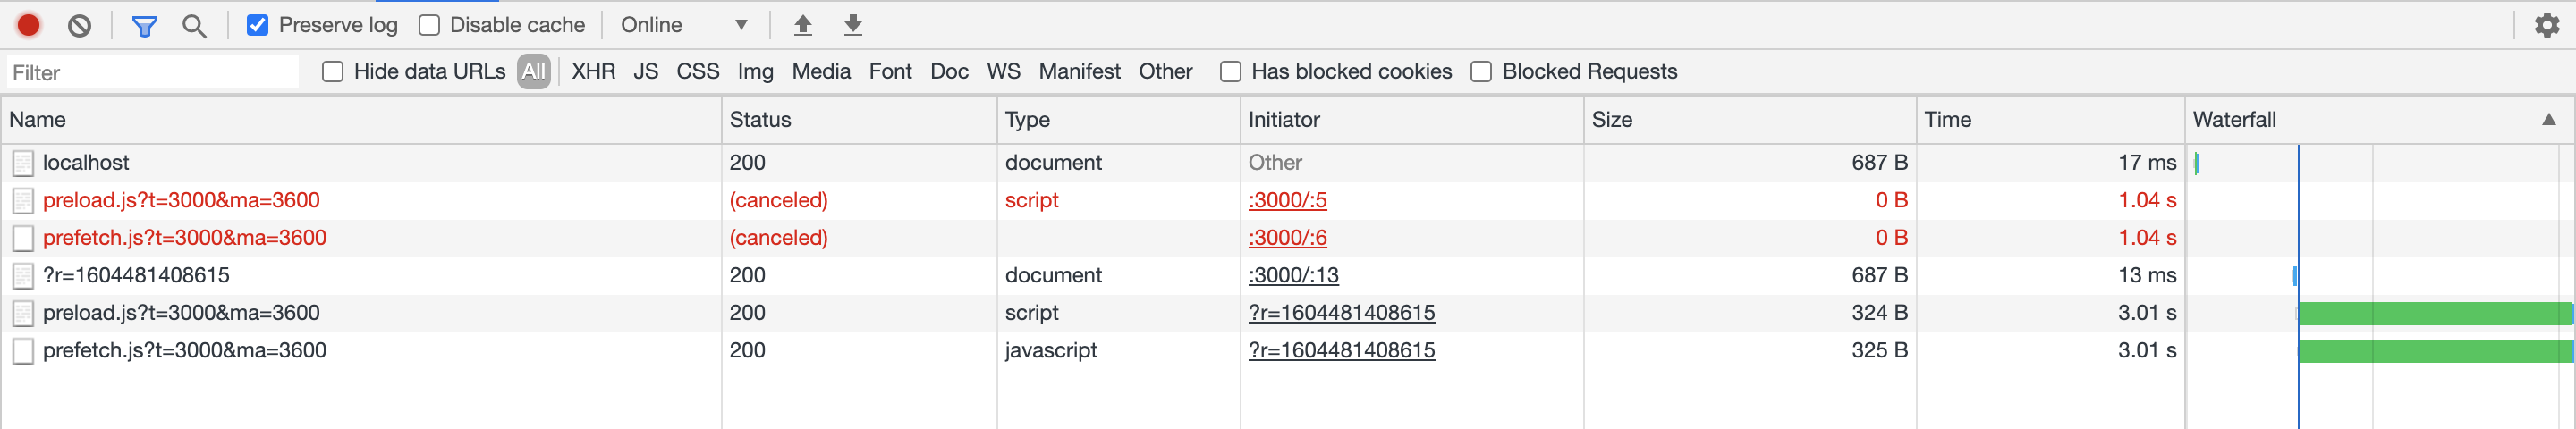The image size is (2576, 429).
Task: Open initiator link :3000/:13
Action: (1293, 276)
